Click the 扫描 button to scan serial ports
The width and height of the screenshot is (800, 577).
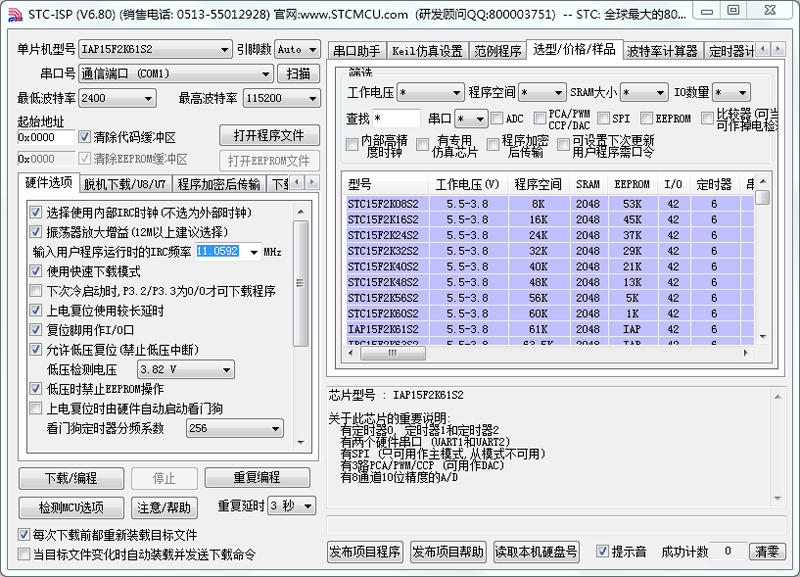pyautogui.click(x=297, y=73)
